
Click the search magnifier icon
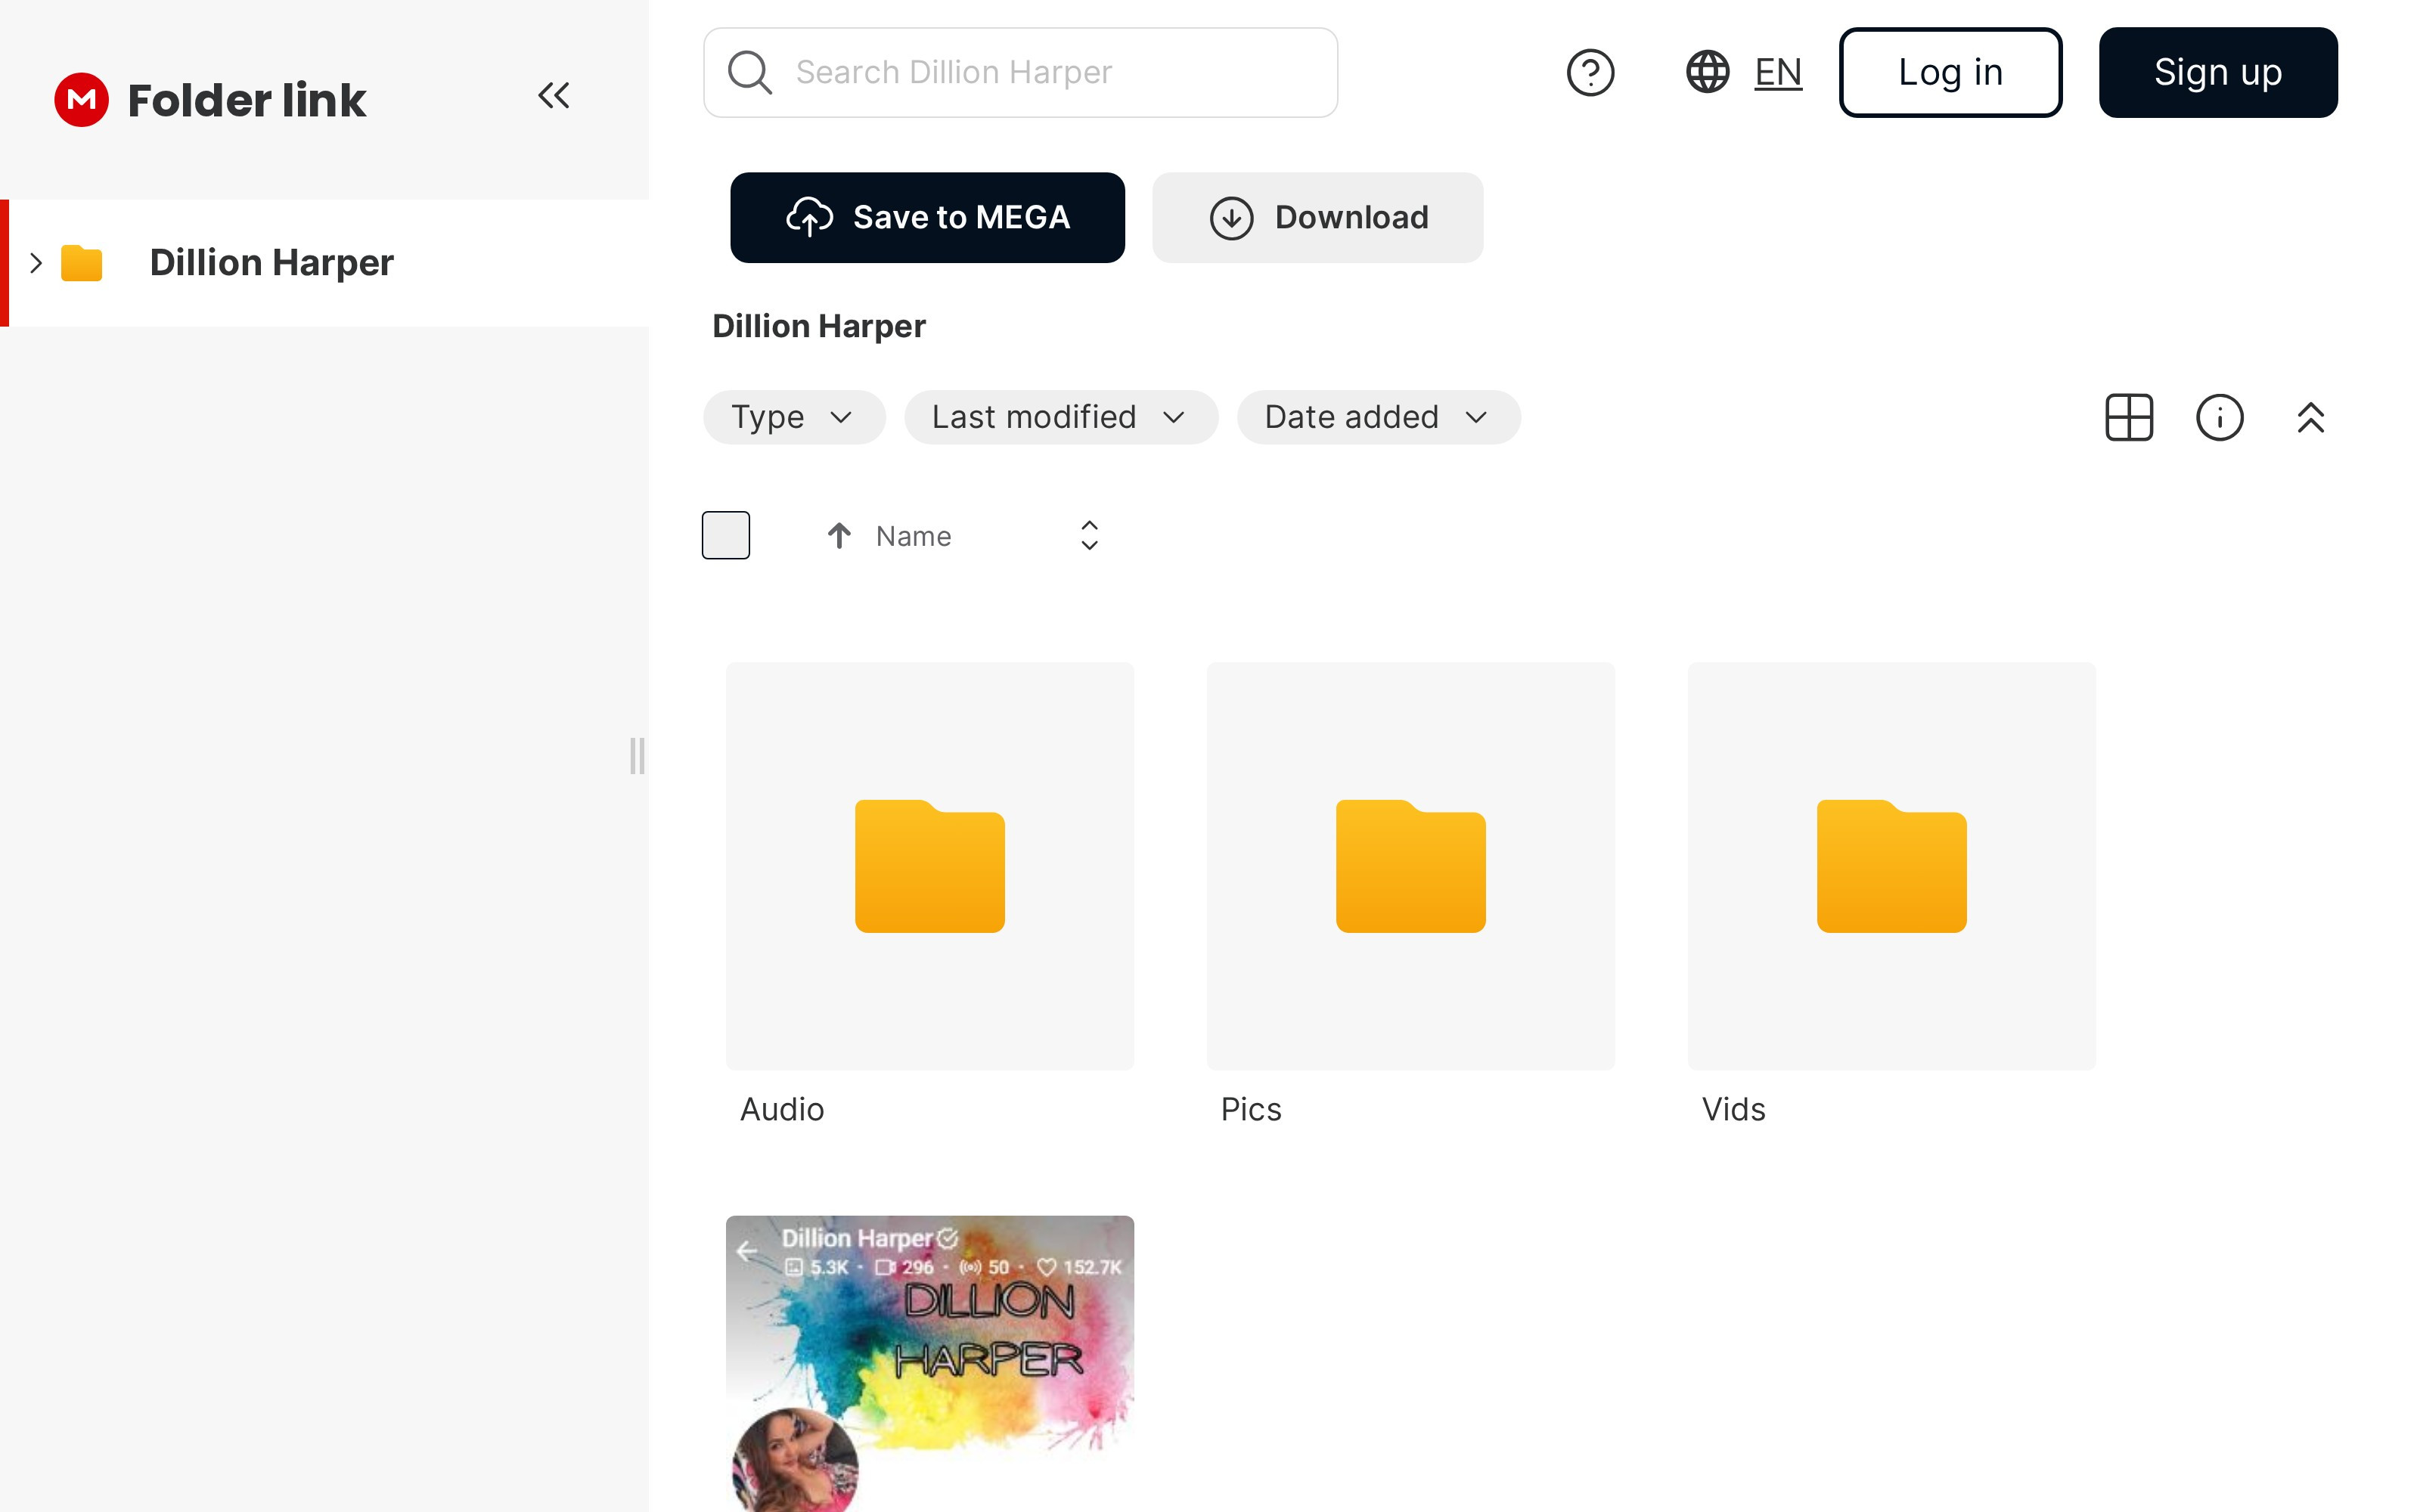point(749,73)
